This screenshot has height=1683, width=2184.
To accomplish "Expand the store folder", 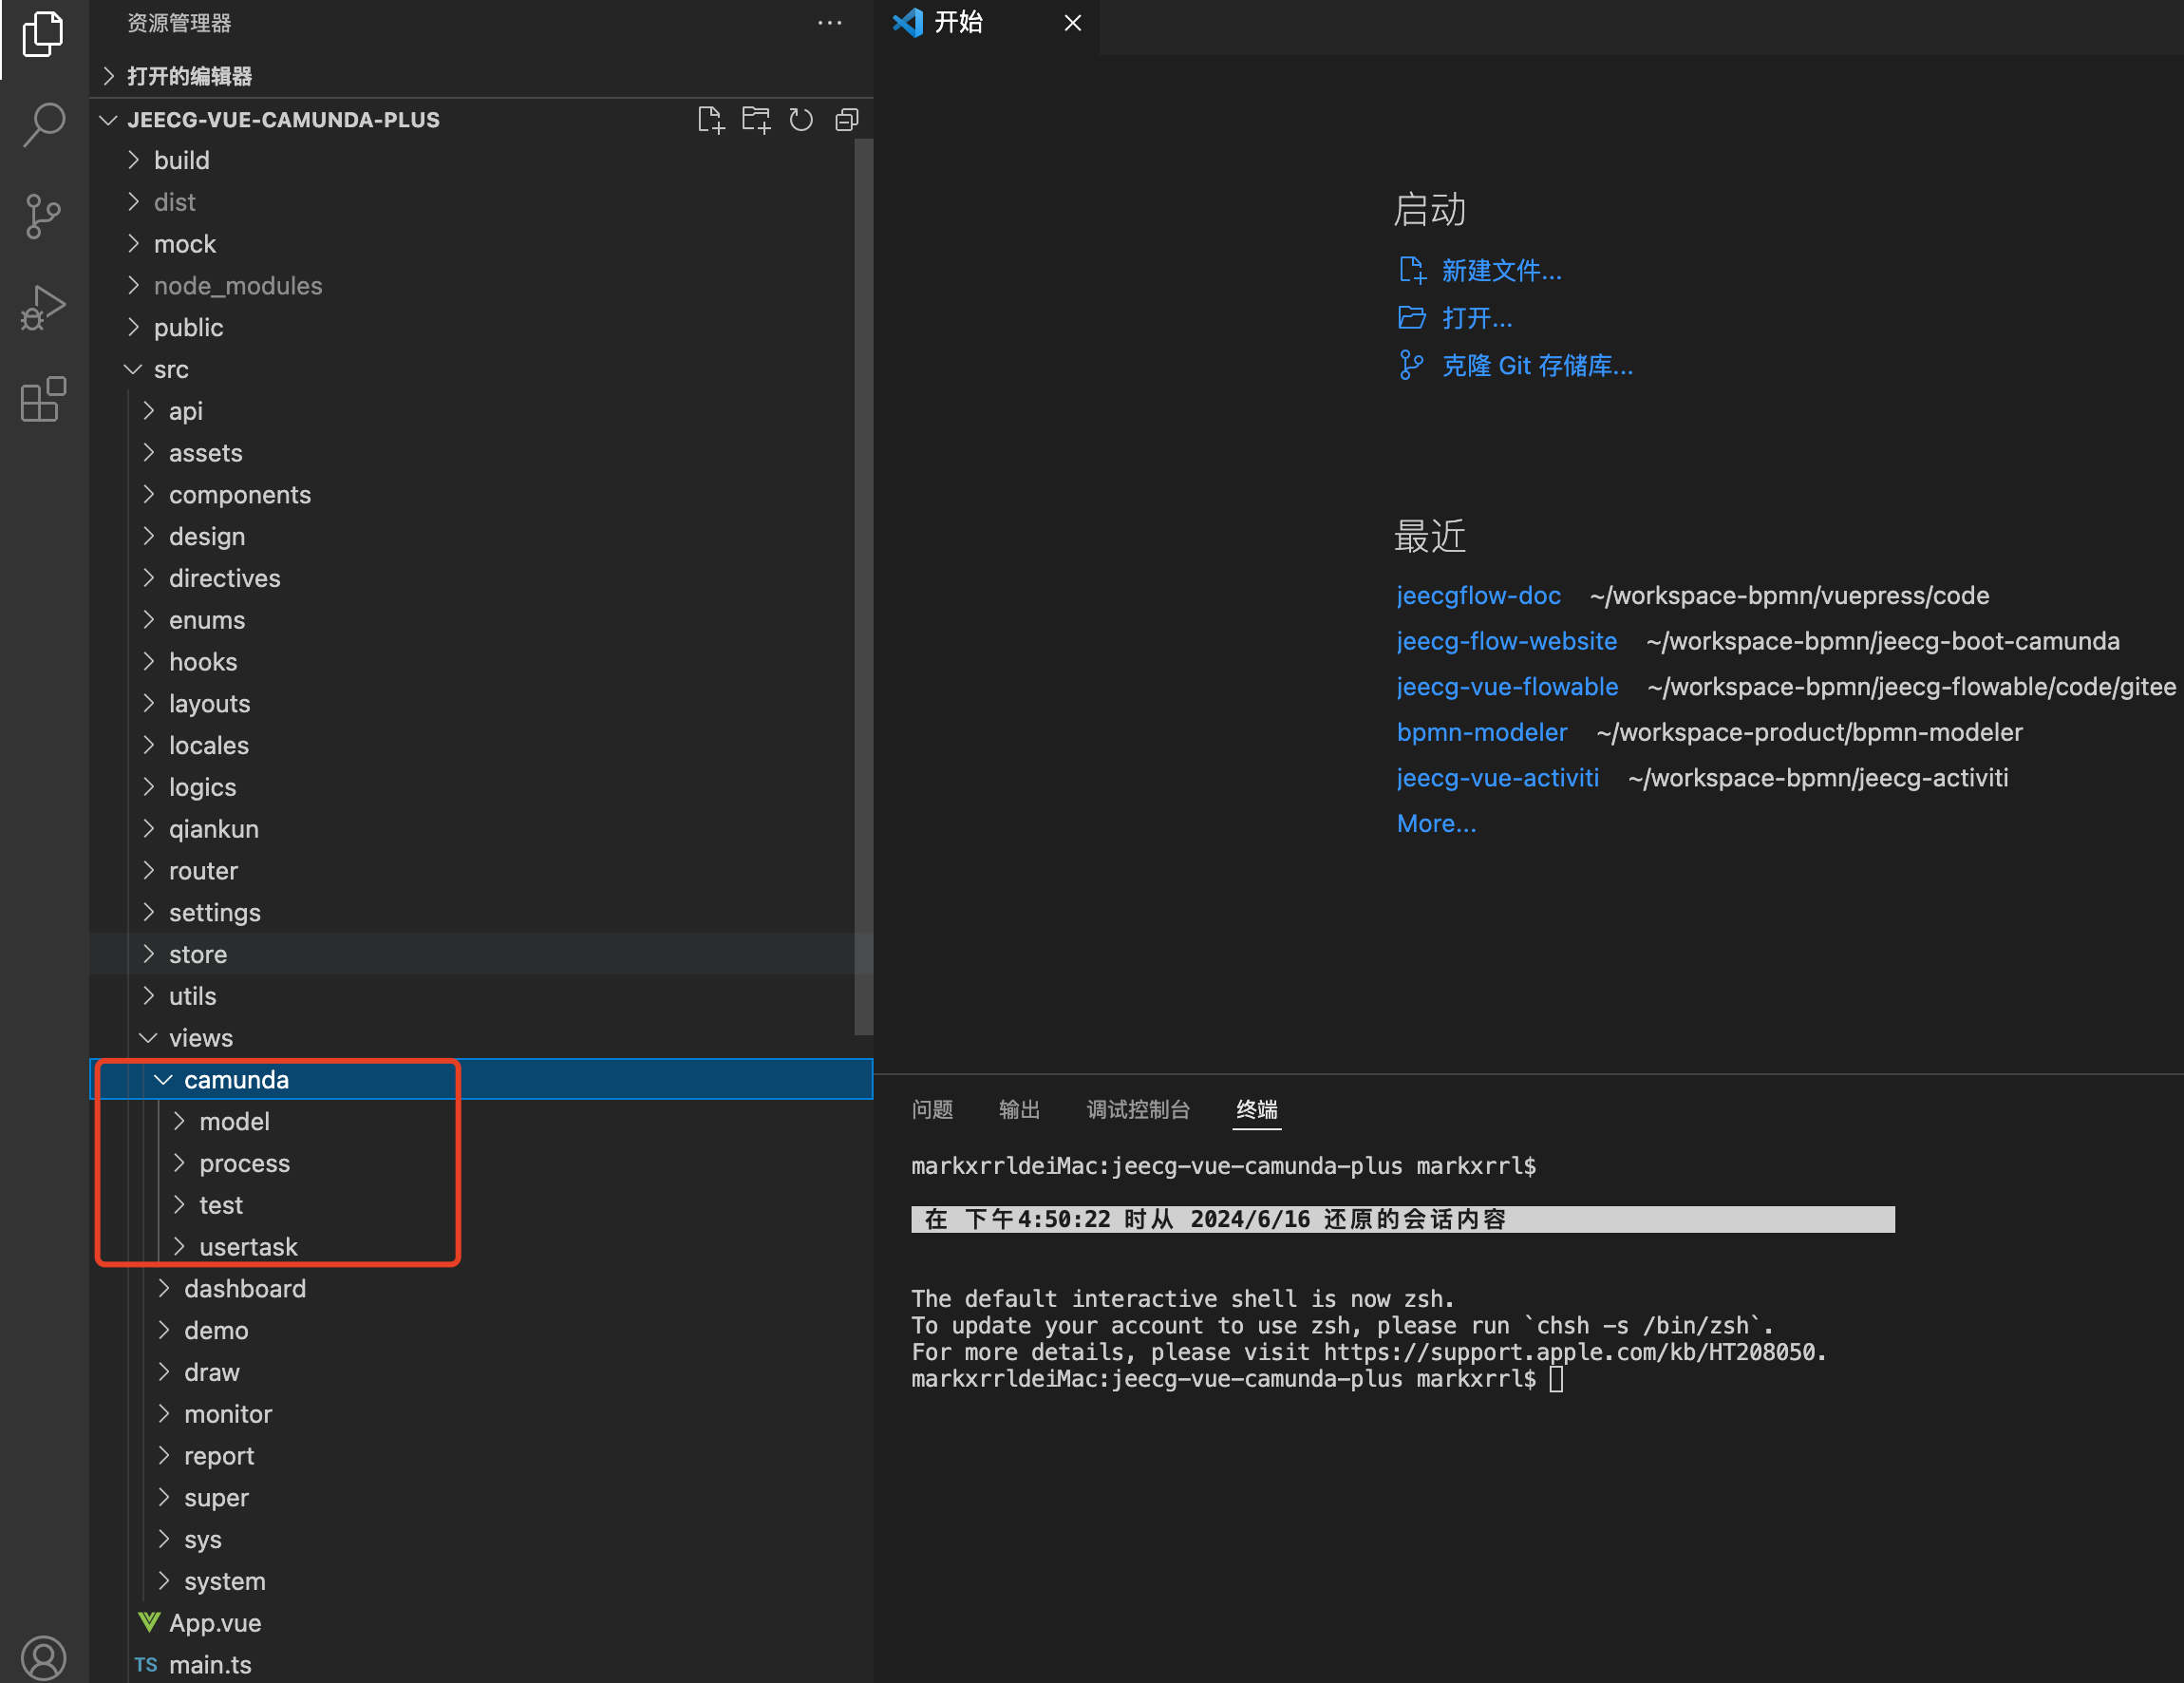I will coord(481,954).
